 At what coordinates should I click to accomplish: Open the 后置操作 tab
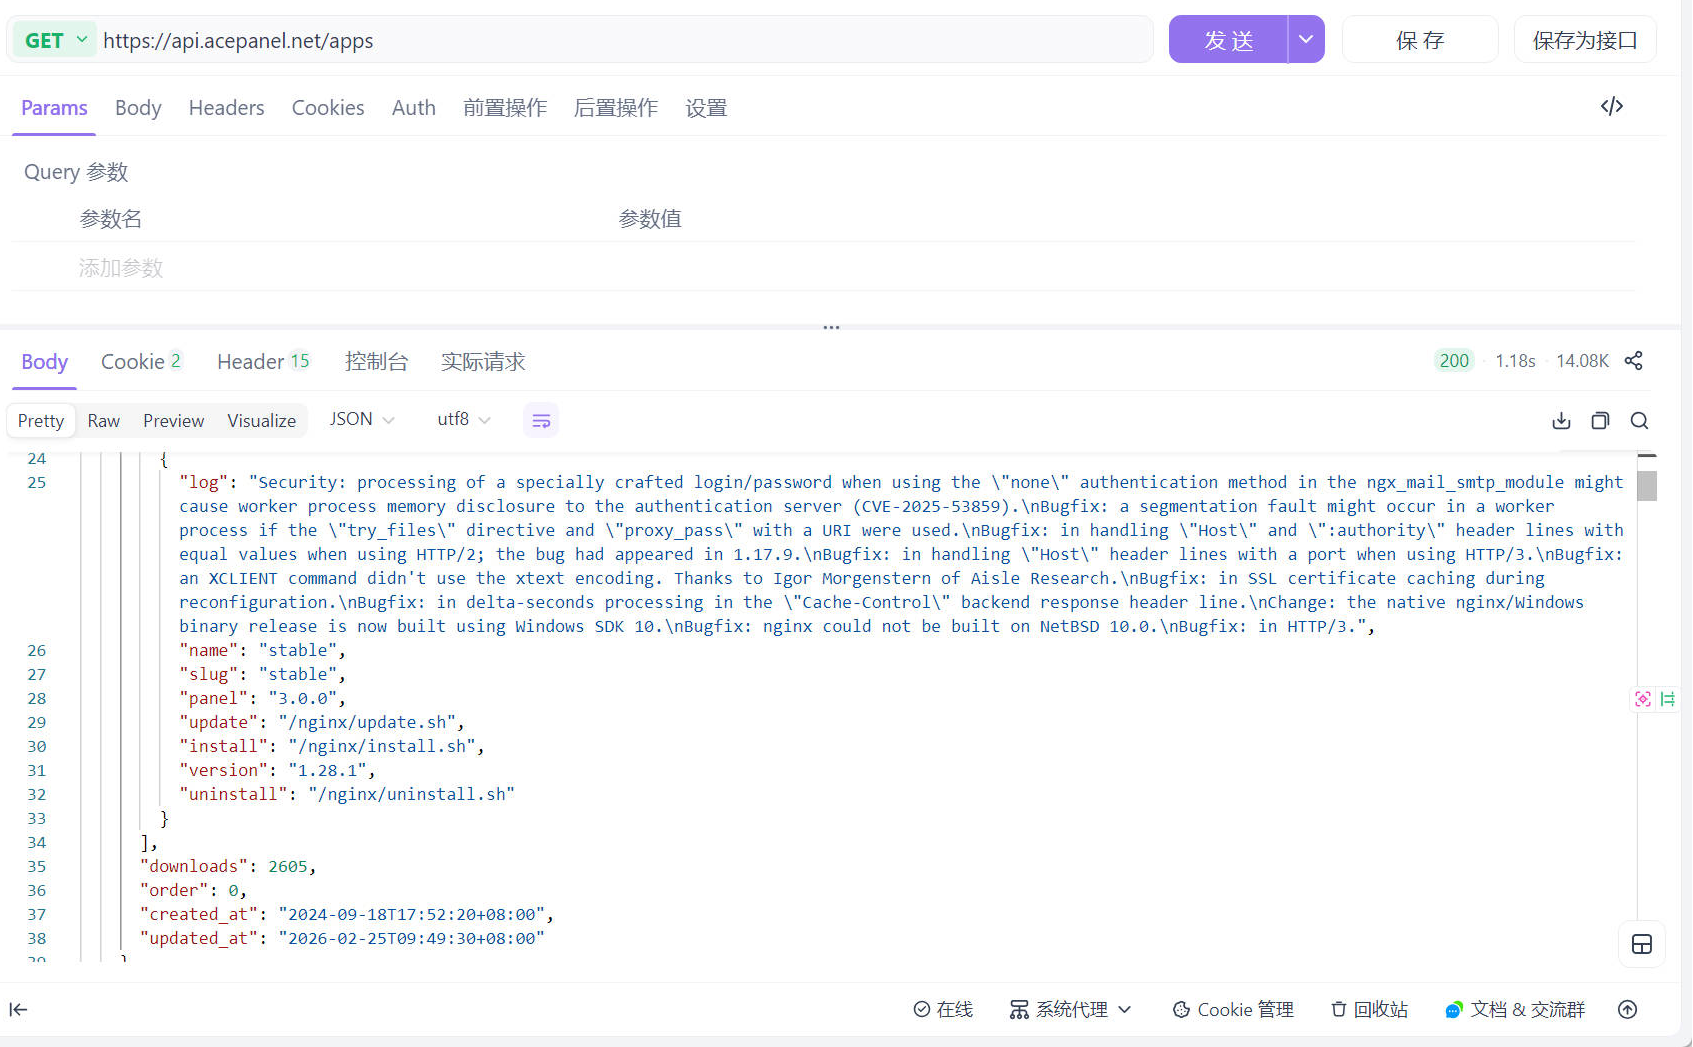(616, 108)
